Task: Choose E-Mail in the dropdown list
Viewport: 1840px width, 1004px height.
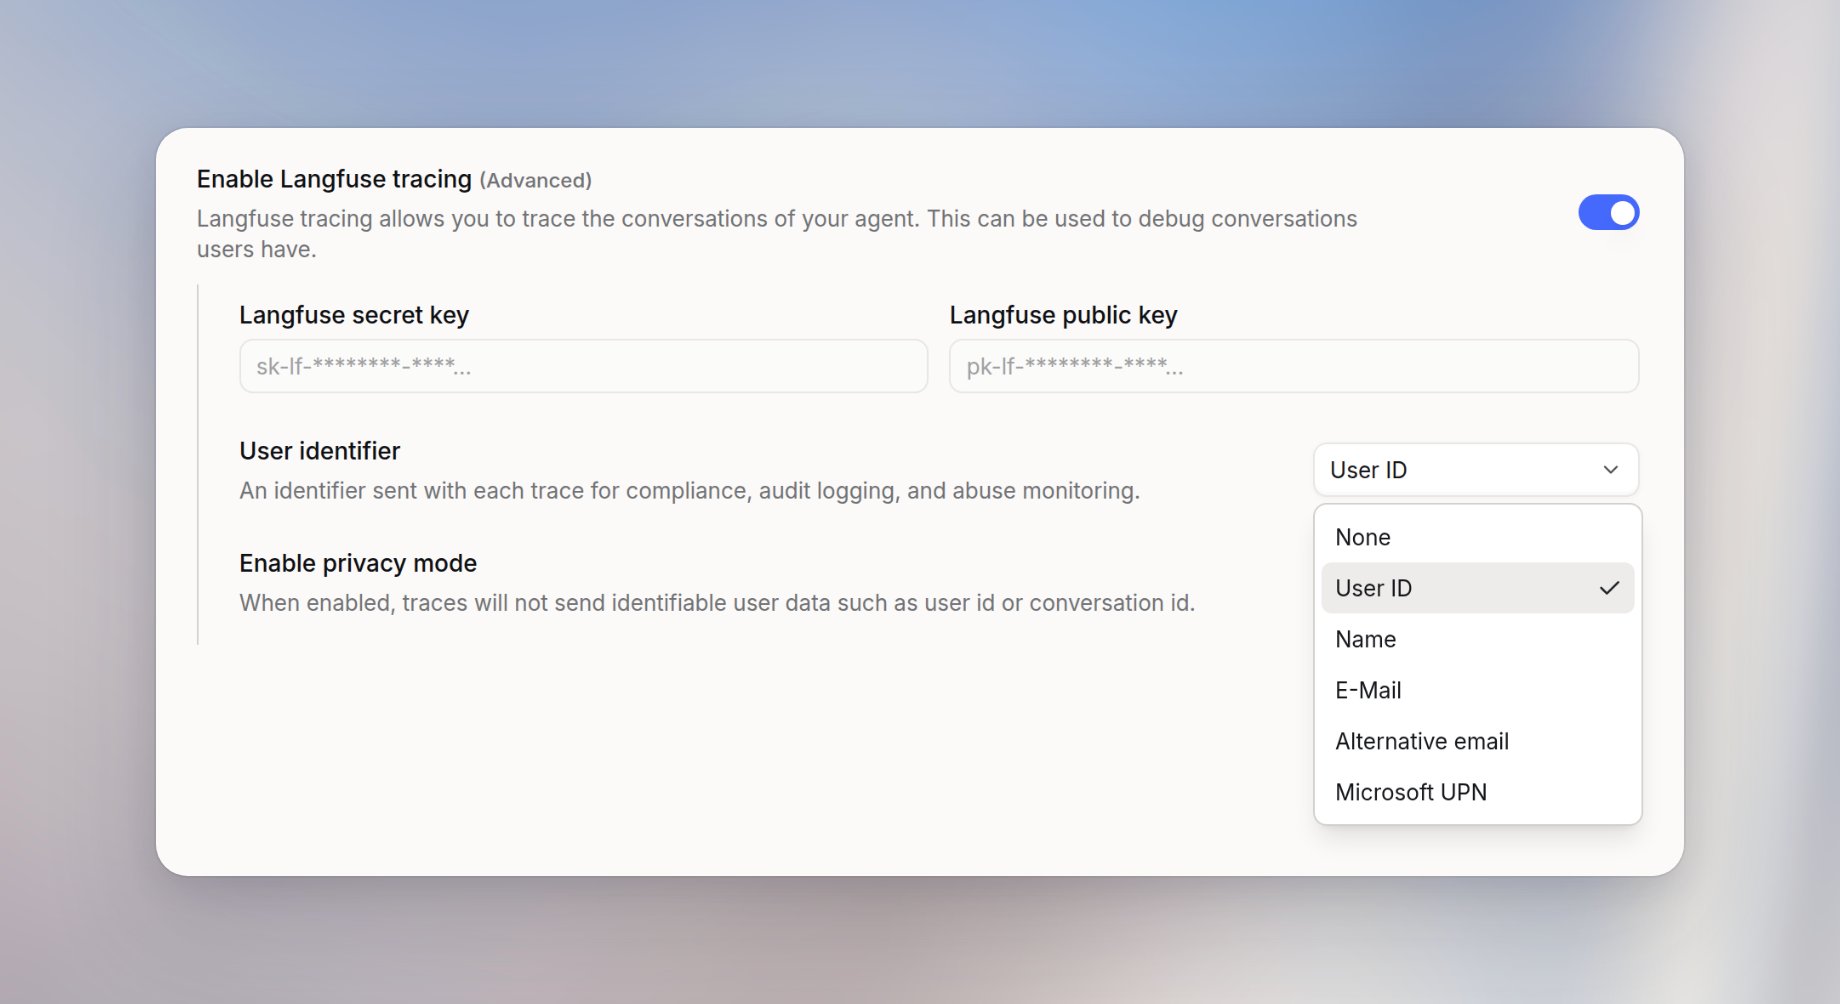Action: (x=1477, y=690)
